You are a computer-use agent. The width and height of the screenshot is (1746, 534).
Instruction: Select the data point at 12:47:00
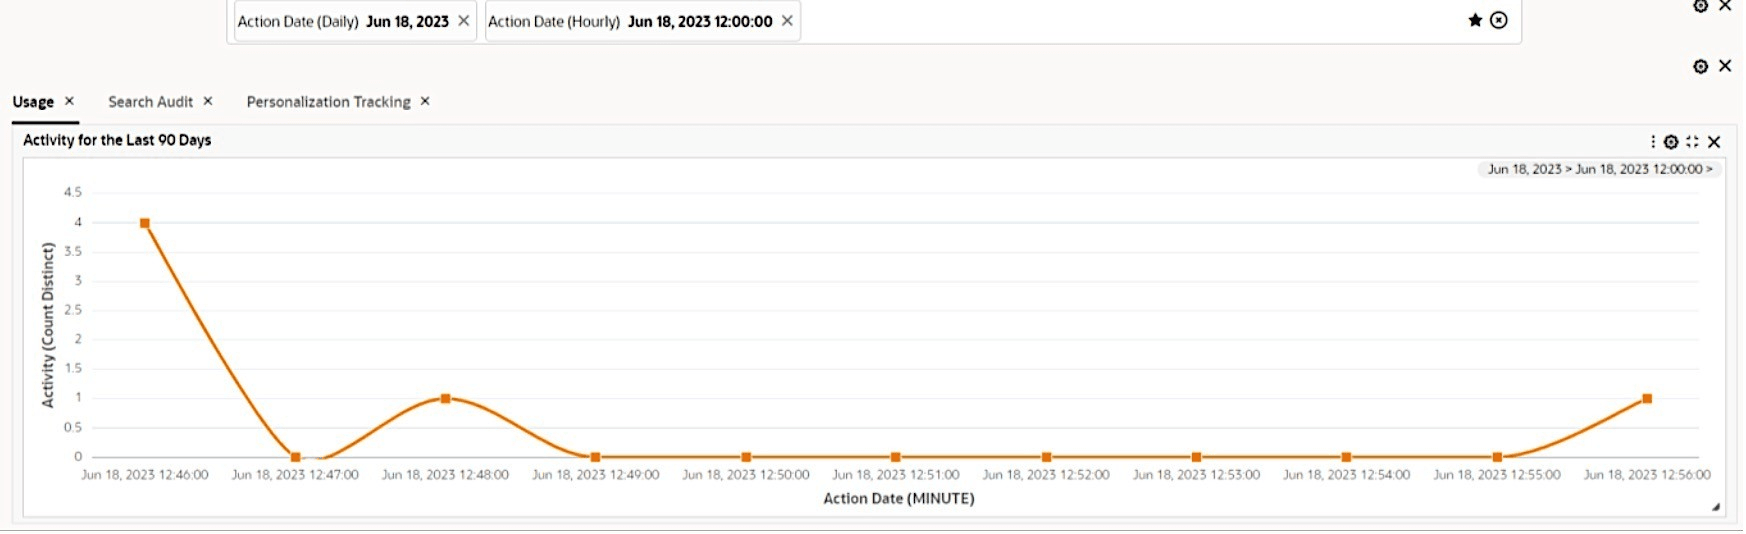tap(295, 457)
